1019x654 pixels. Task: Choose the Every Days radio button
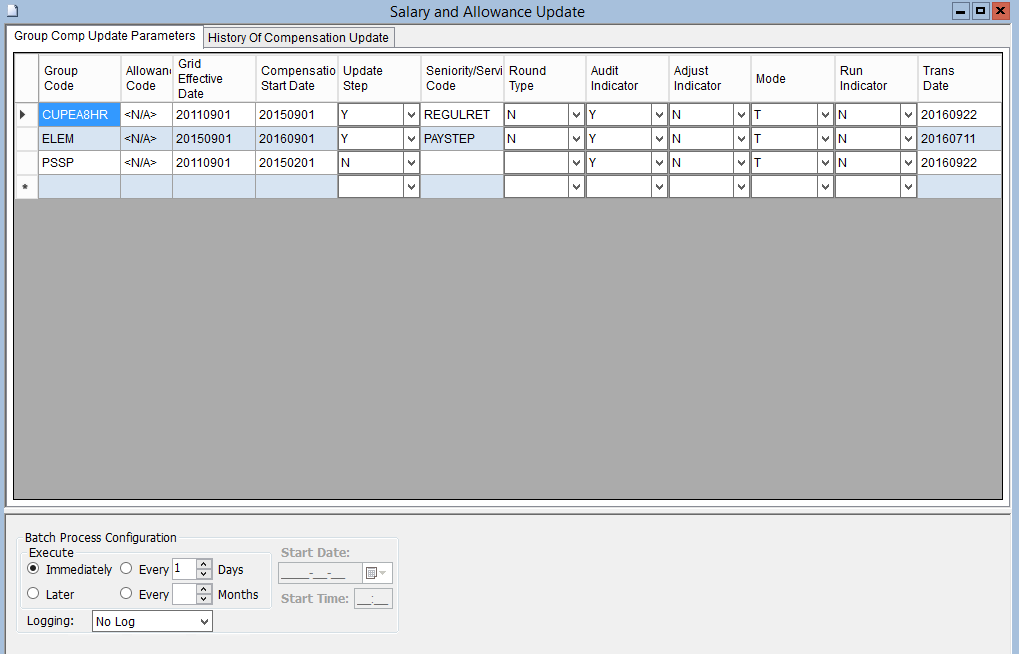click(126, 569)
